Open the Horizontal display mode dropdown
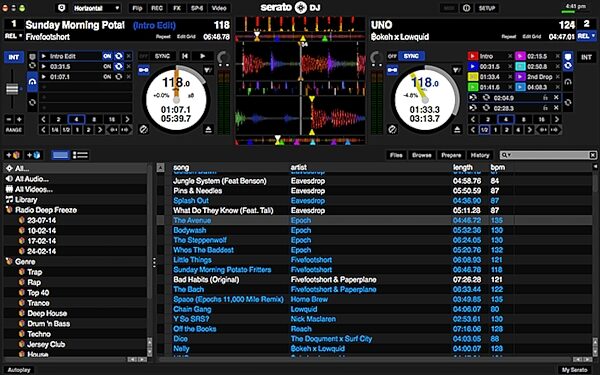The height and width of the screenshot is (375, 600). [97, 8]
